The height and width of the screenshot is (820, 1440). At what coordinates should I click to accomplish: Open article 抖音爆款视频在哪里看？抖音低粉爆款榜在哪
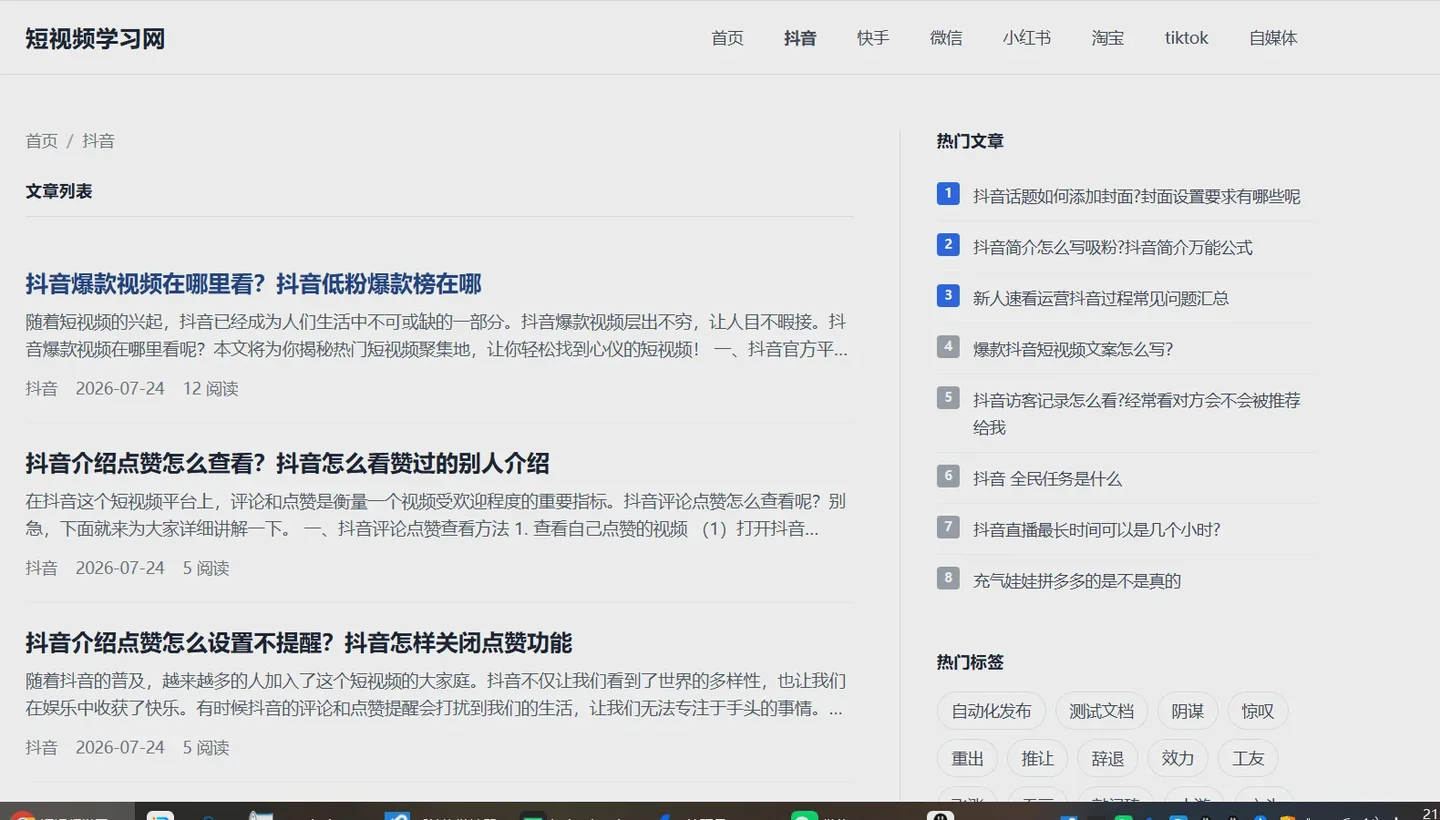254,284
